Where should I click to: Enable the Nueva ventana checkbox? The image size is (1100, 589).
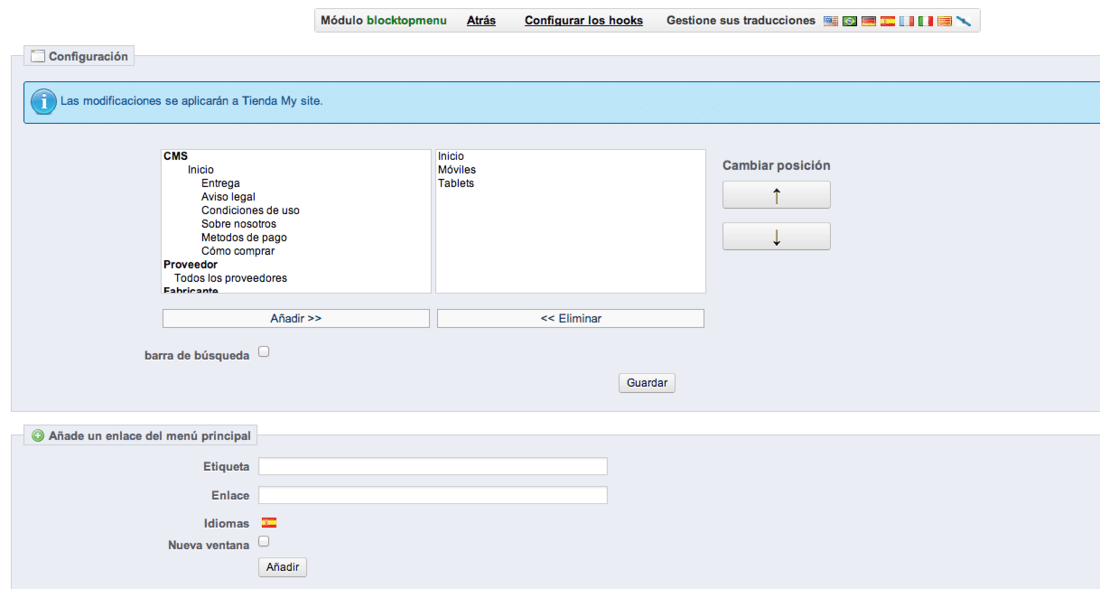(264, 541)
